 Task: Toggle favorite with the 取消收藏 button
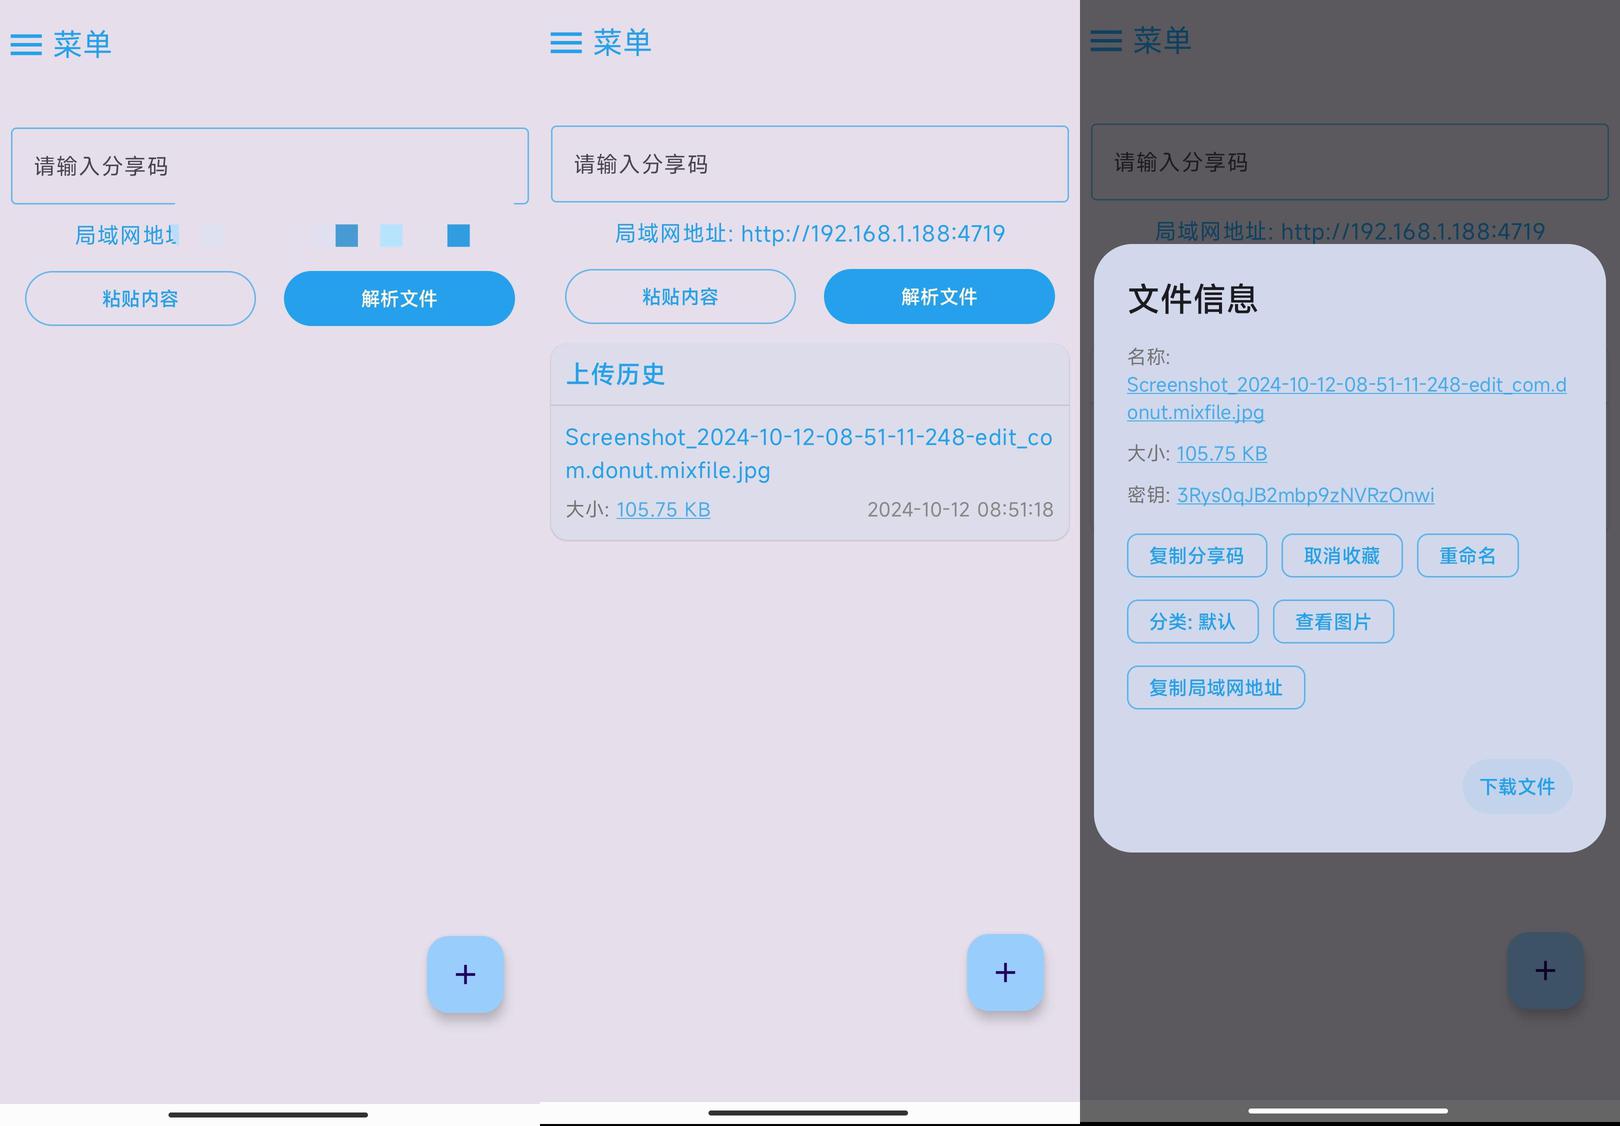pos(1341,556)
